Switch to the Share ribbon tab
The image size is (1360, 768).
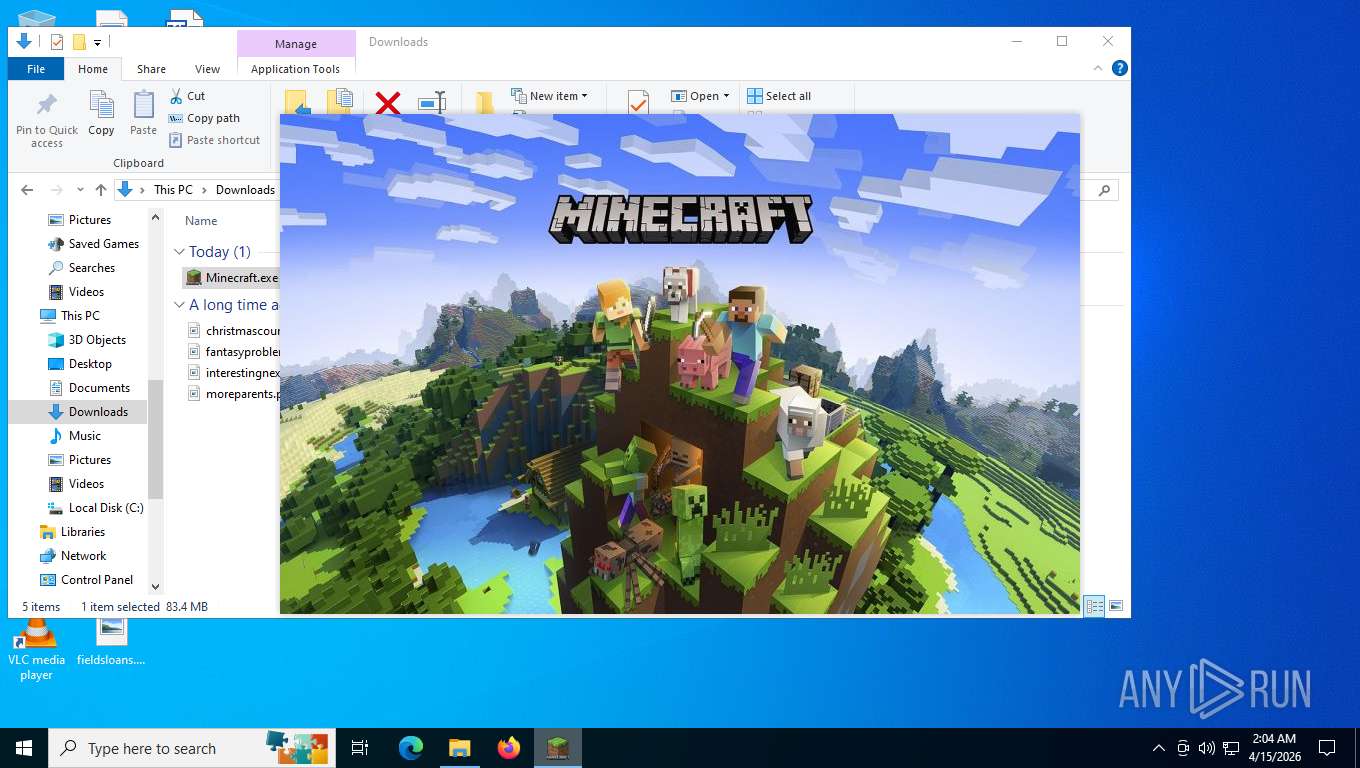click(x=152, y=69)
